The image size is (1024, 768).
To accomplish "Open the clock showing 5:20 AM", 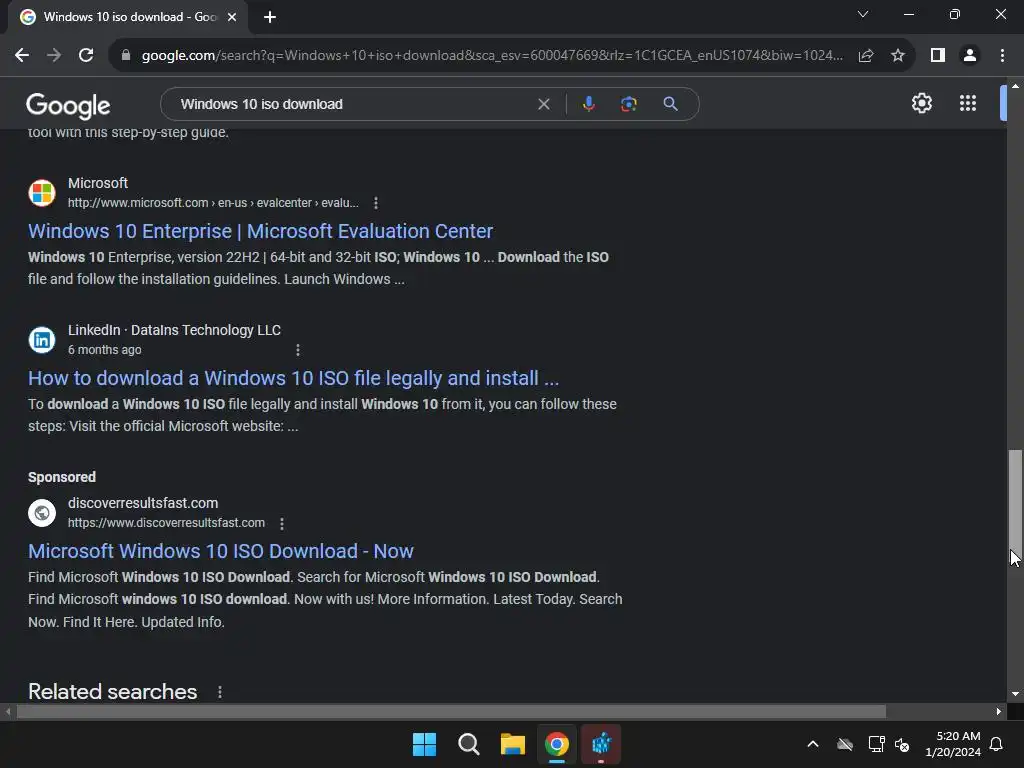I will pos(953,744).
